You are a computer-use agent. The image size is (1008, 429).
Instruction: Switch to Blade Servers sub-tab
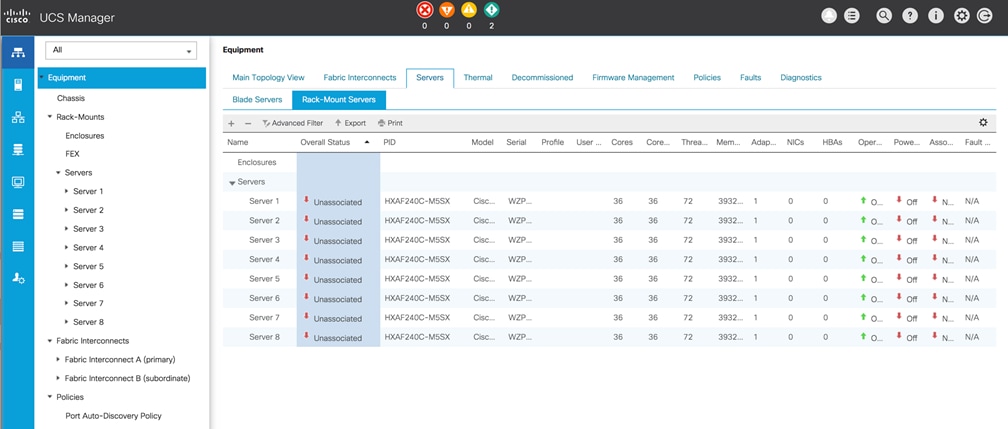point(257,100)
